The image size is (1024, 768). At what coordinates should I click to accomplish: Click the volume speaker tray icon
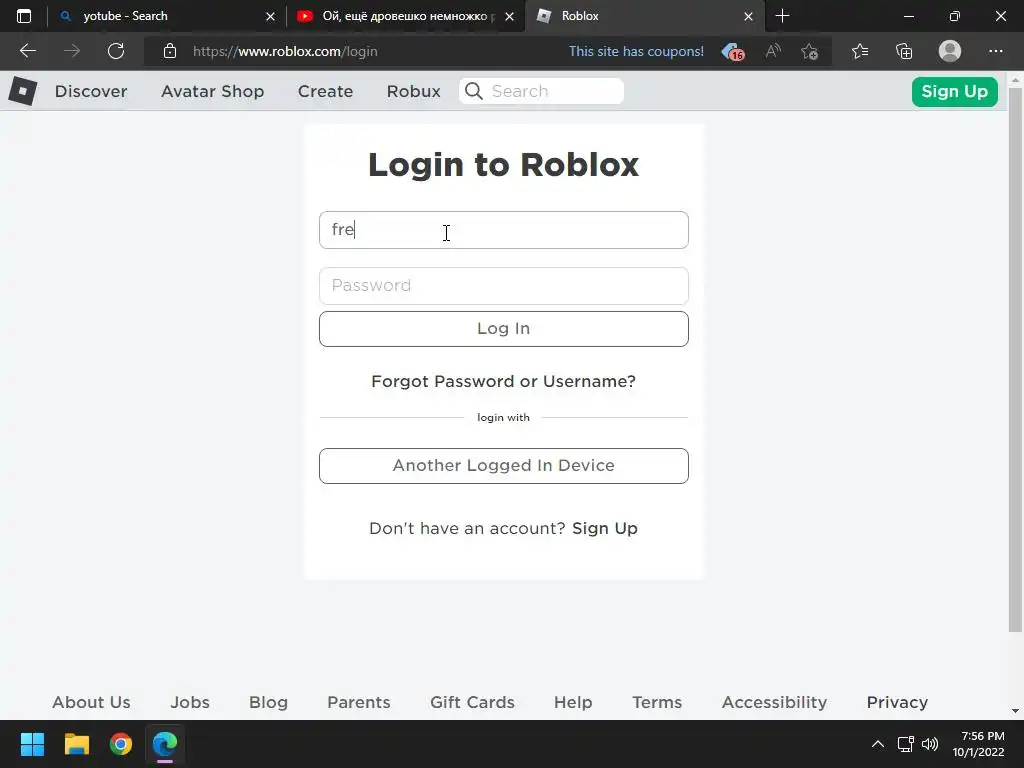930,744
